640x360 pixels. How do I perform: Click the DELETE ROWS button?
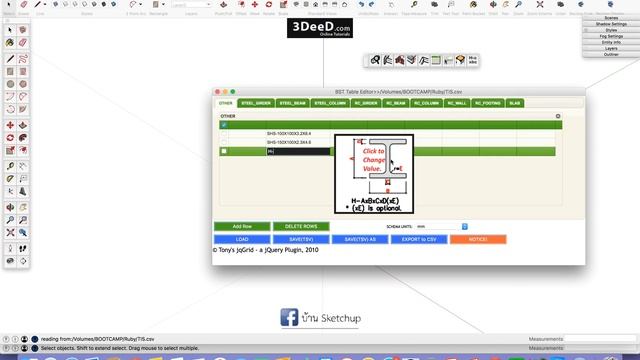click(x=301, y=227)
